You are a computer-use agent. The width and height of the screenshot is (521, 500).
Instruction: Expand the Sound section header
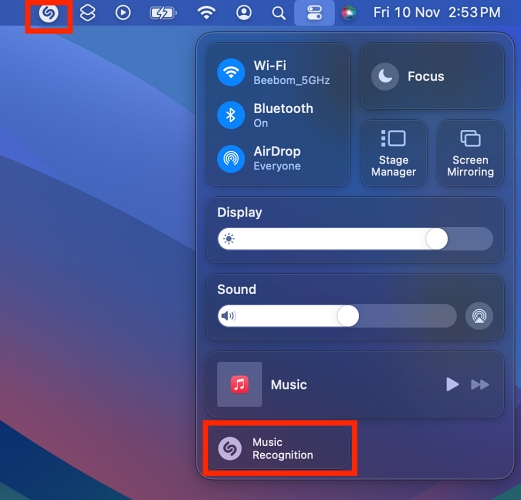237,289
